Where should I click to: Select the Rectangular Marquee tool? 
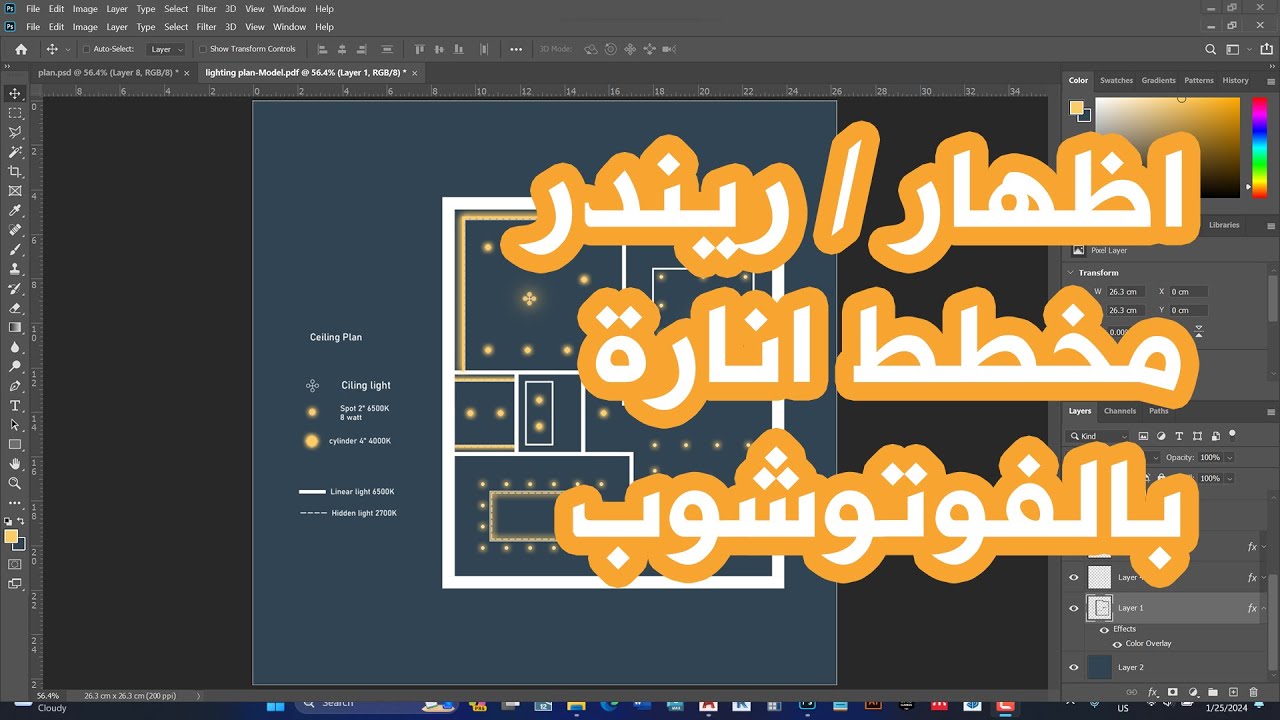(x=15, y=113)
